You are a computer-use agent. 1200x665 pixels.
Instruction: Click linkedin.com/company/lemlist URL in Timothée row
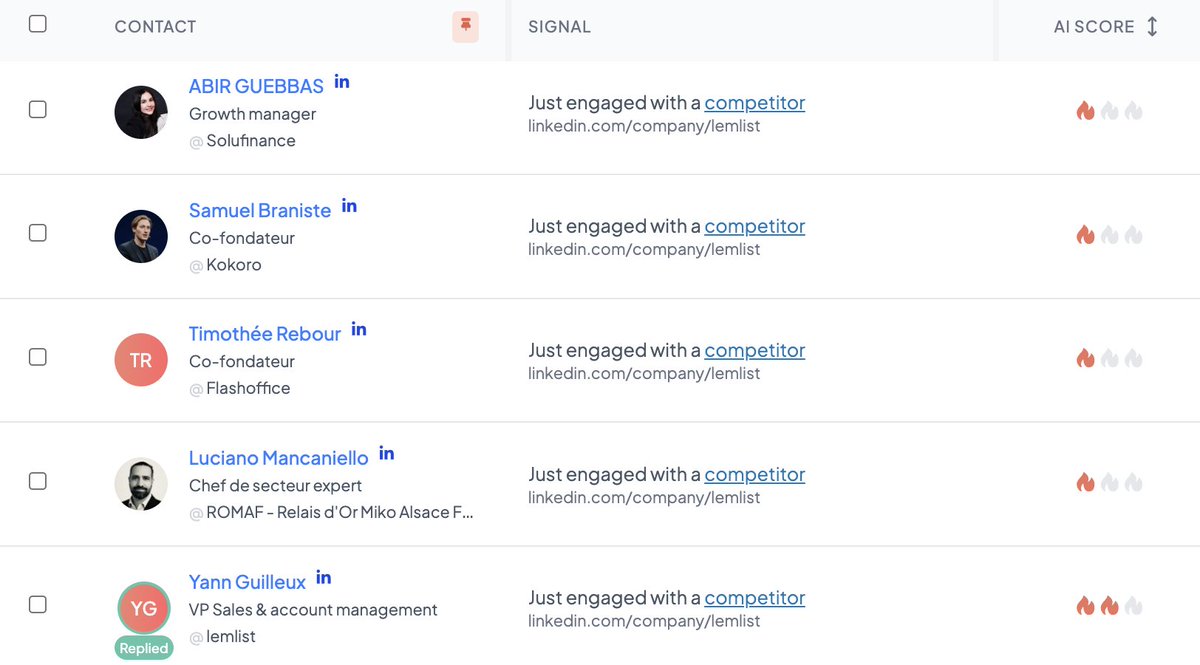tap(644, 373)
